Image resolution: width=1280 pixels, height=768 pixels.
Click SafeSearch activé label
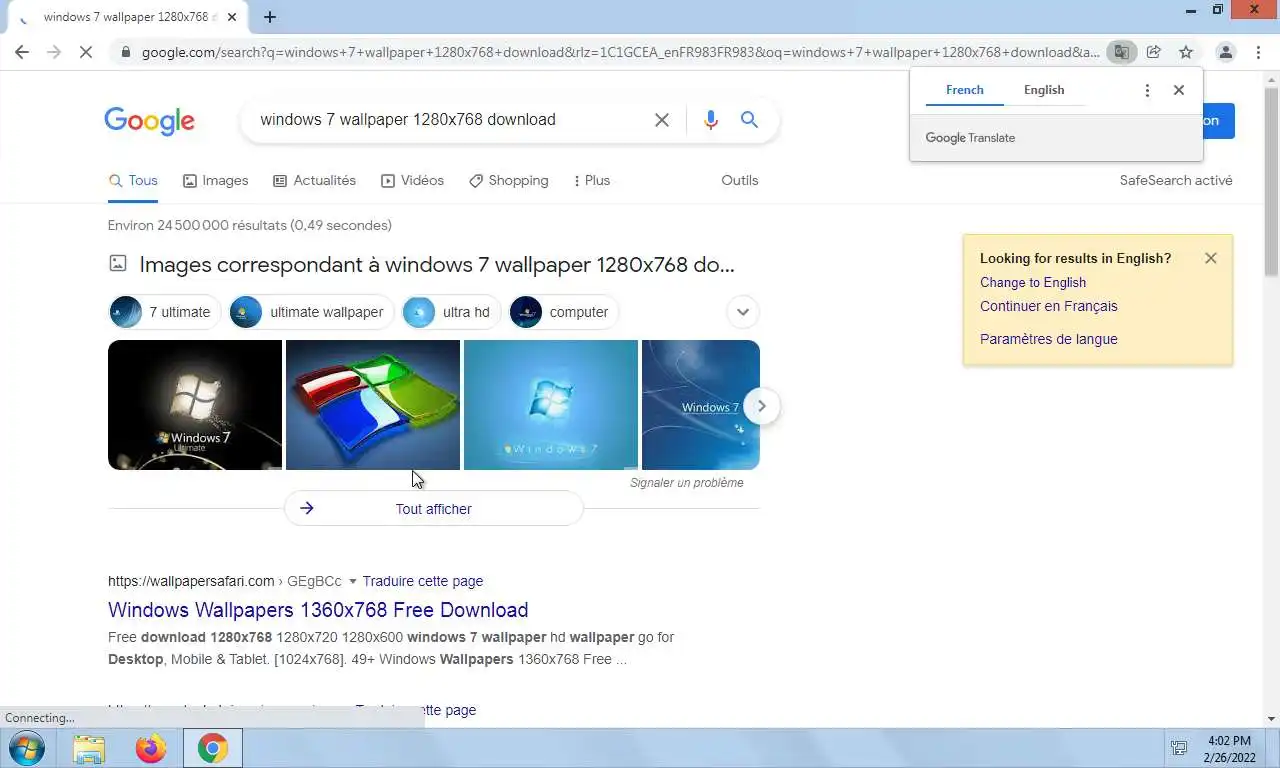1176,181
